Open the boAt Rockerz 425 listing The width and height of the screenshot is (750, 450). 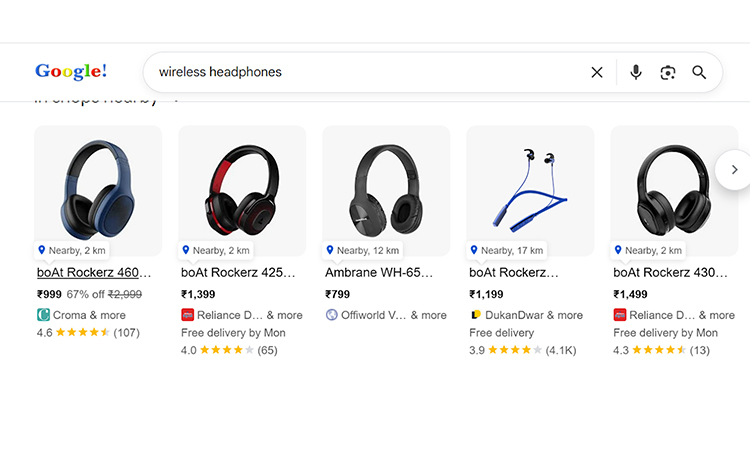(x=236, y=272)
